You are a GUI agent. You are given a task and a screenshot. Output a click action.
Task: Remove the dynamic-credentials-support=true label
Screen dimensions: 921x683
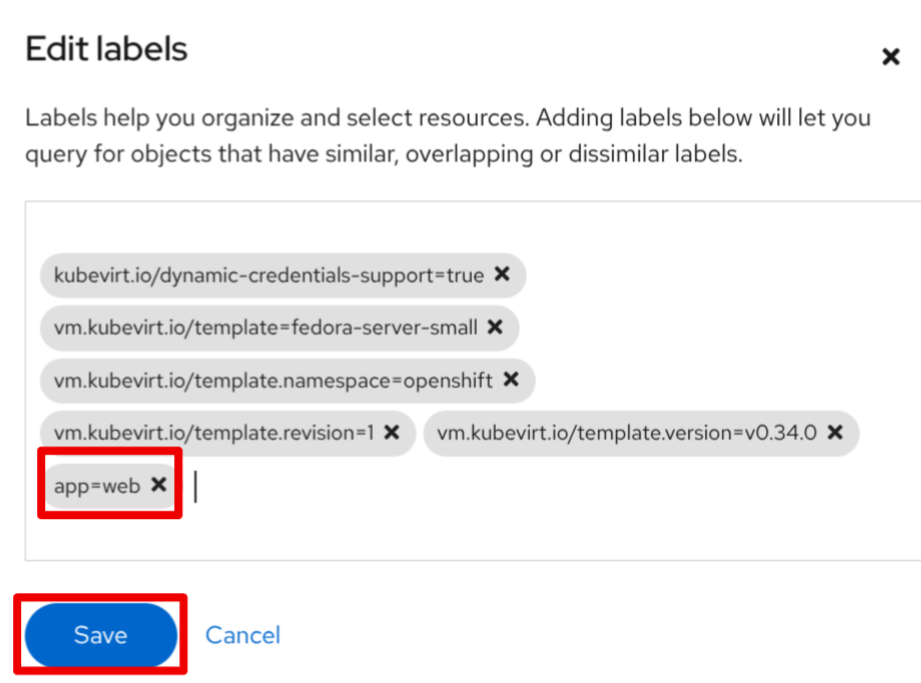click(x=502, y=274)
